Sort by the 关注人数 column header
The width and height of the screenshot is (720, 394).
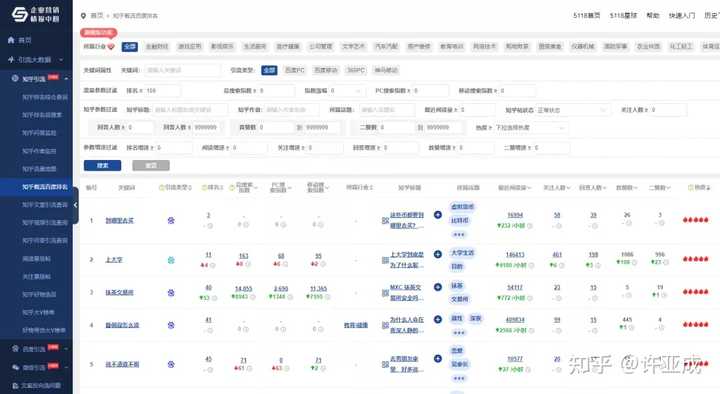coord(557,187)
